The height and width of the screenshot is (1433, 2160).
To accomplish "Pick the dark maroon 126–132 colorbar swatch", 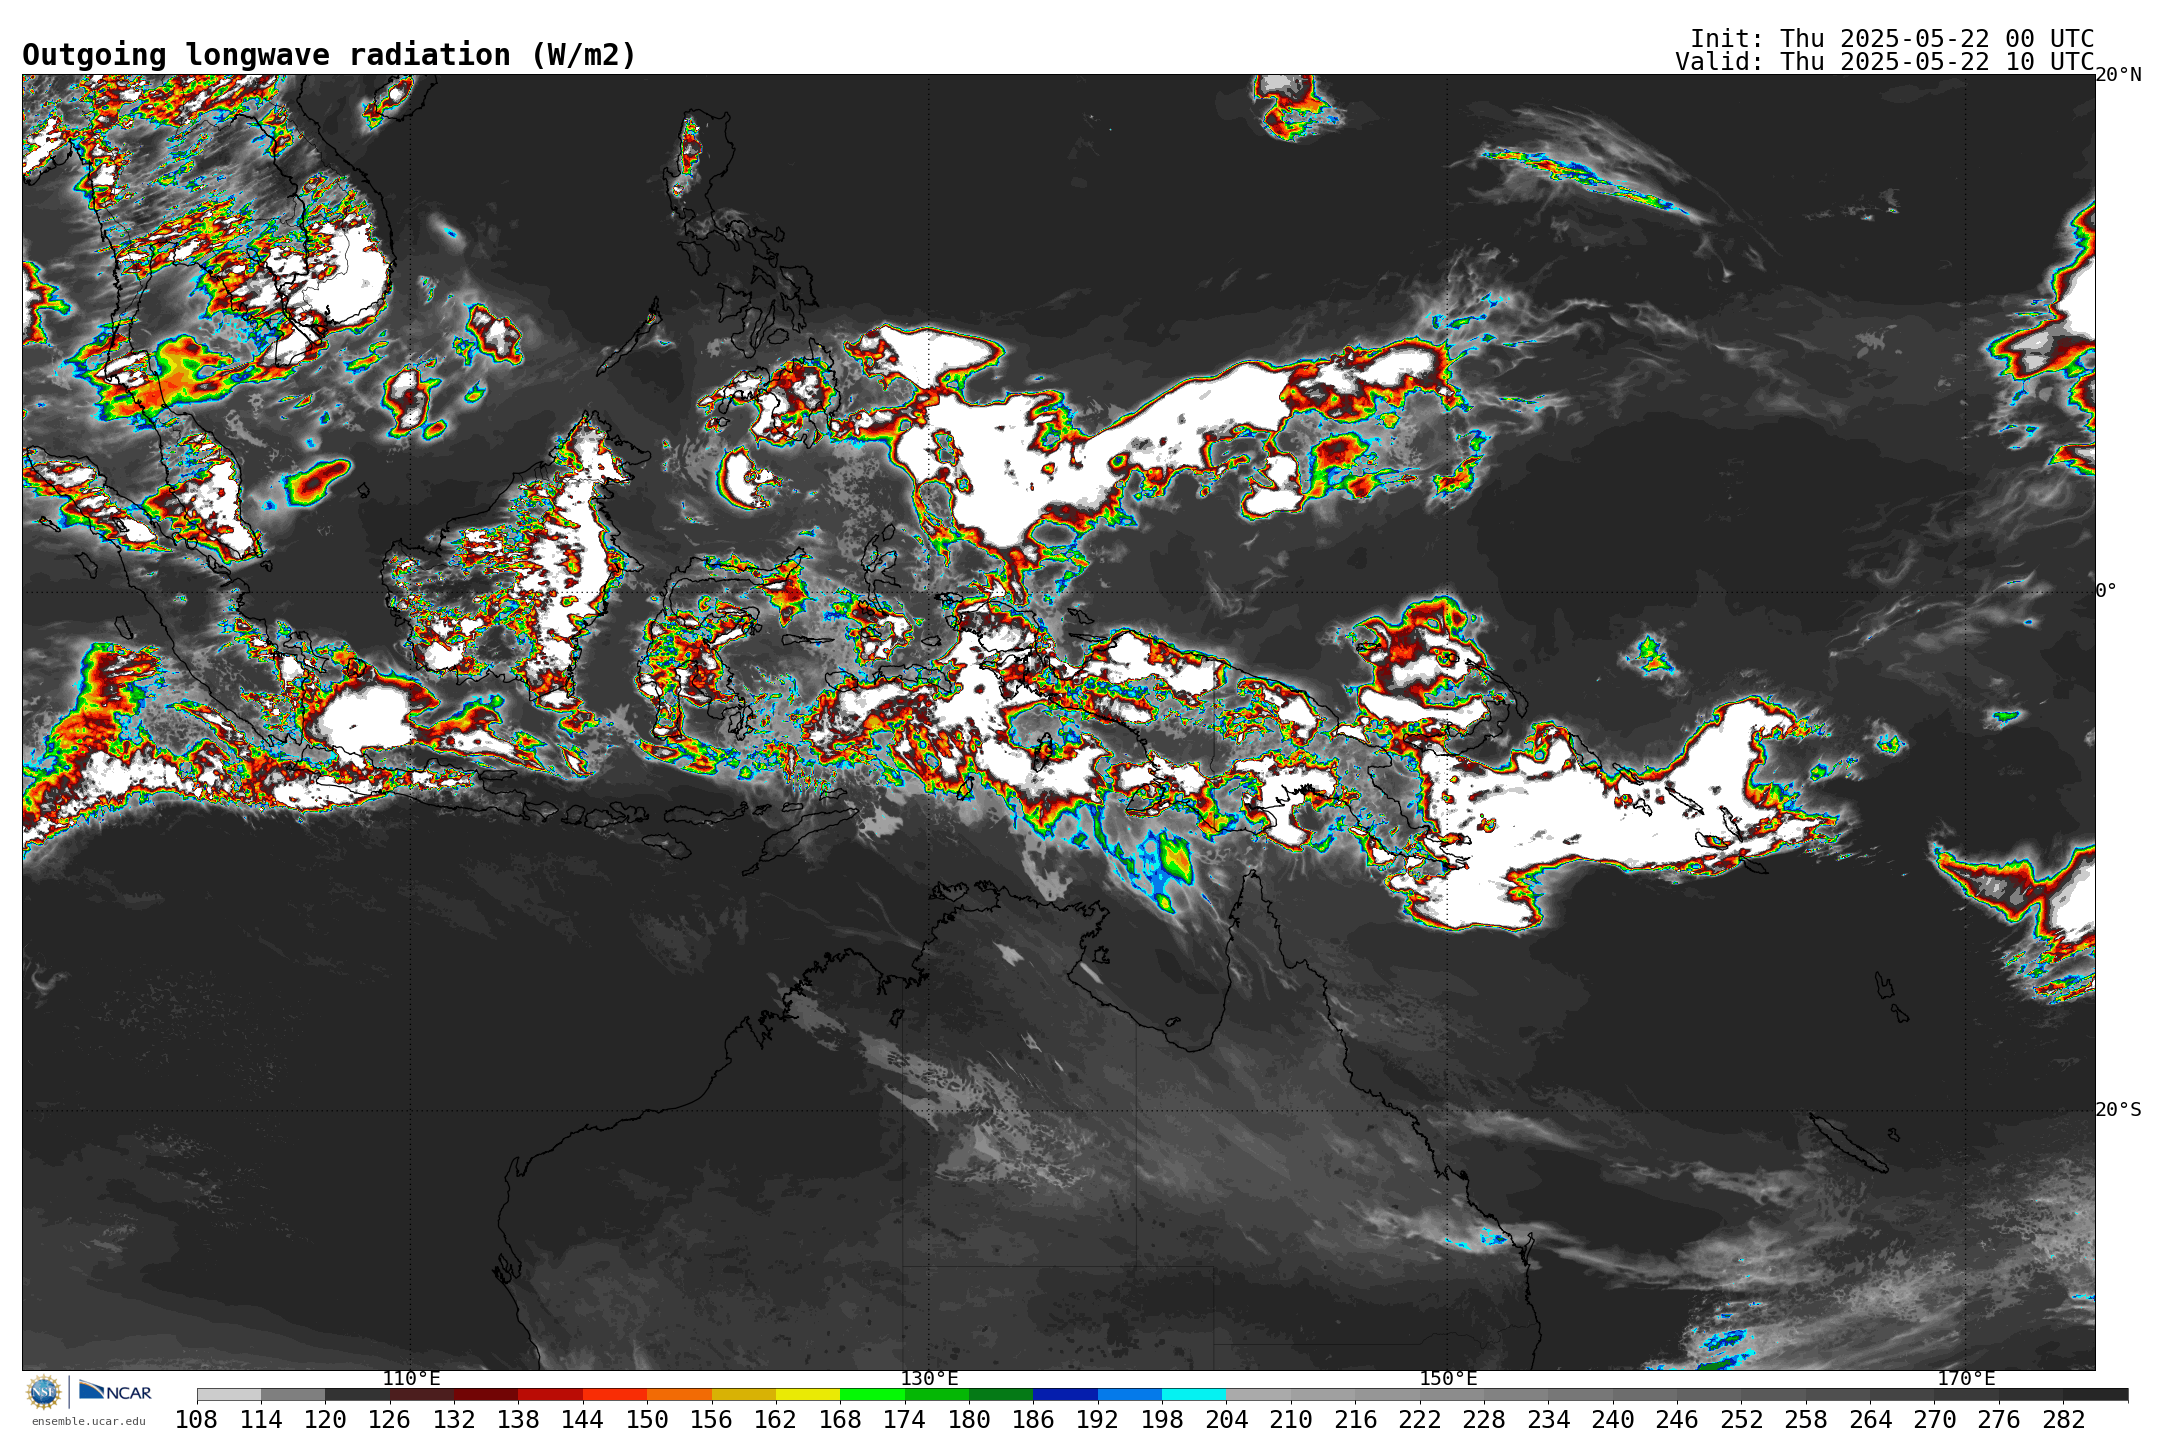I will coord(422,1395).
